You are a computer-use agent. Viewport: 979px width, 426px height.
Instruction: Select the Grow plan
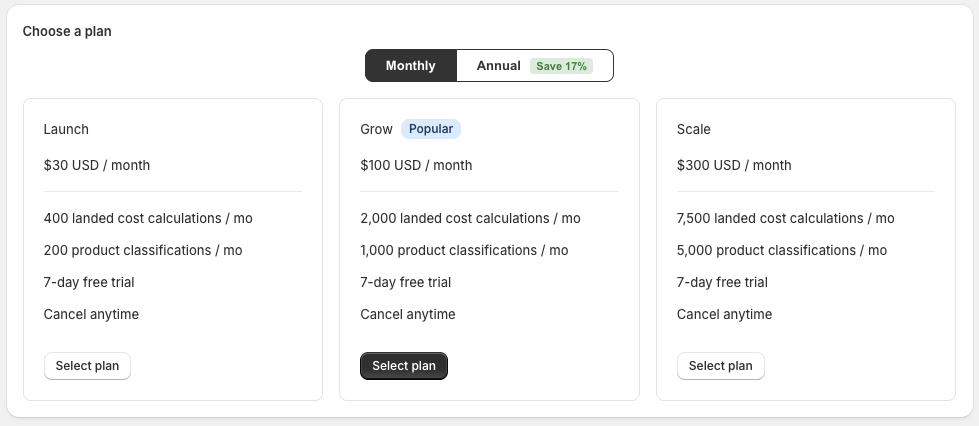(x=404, y=366)
